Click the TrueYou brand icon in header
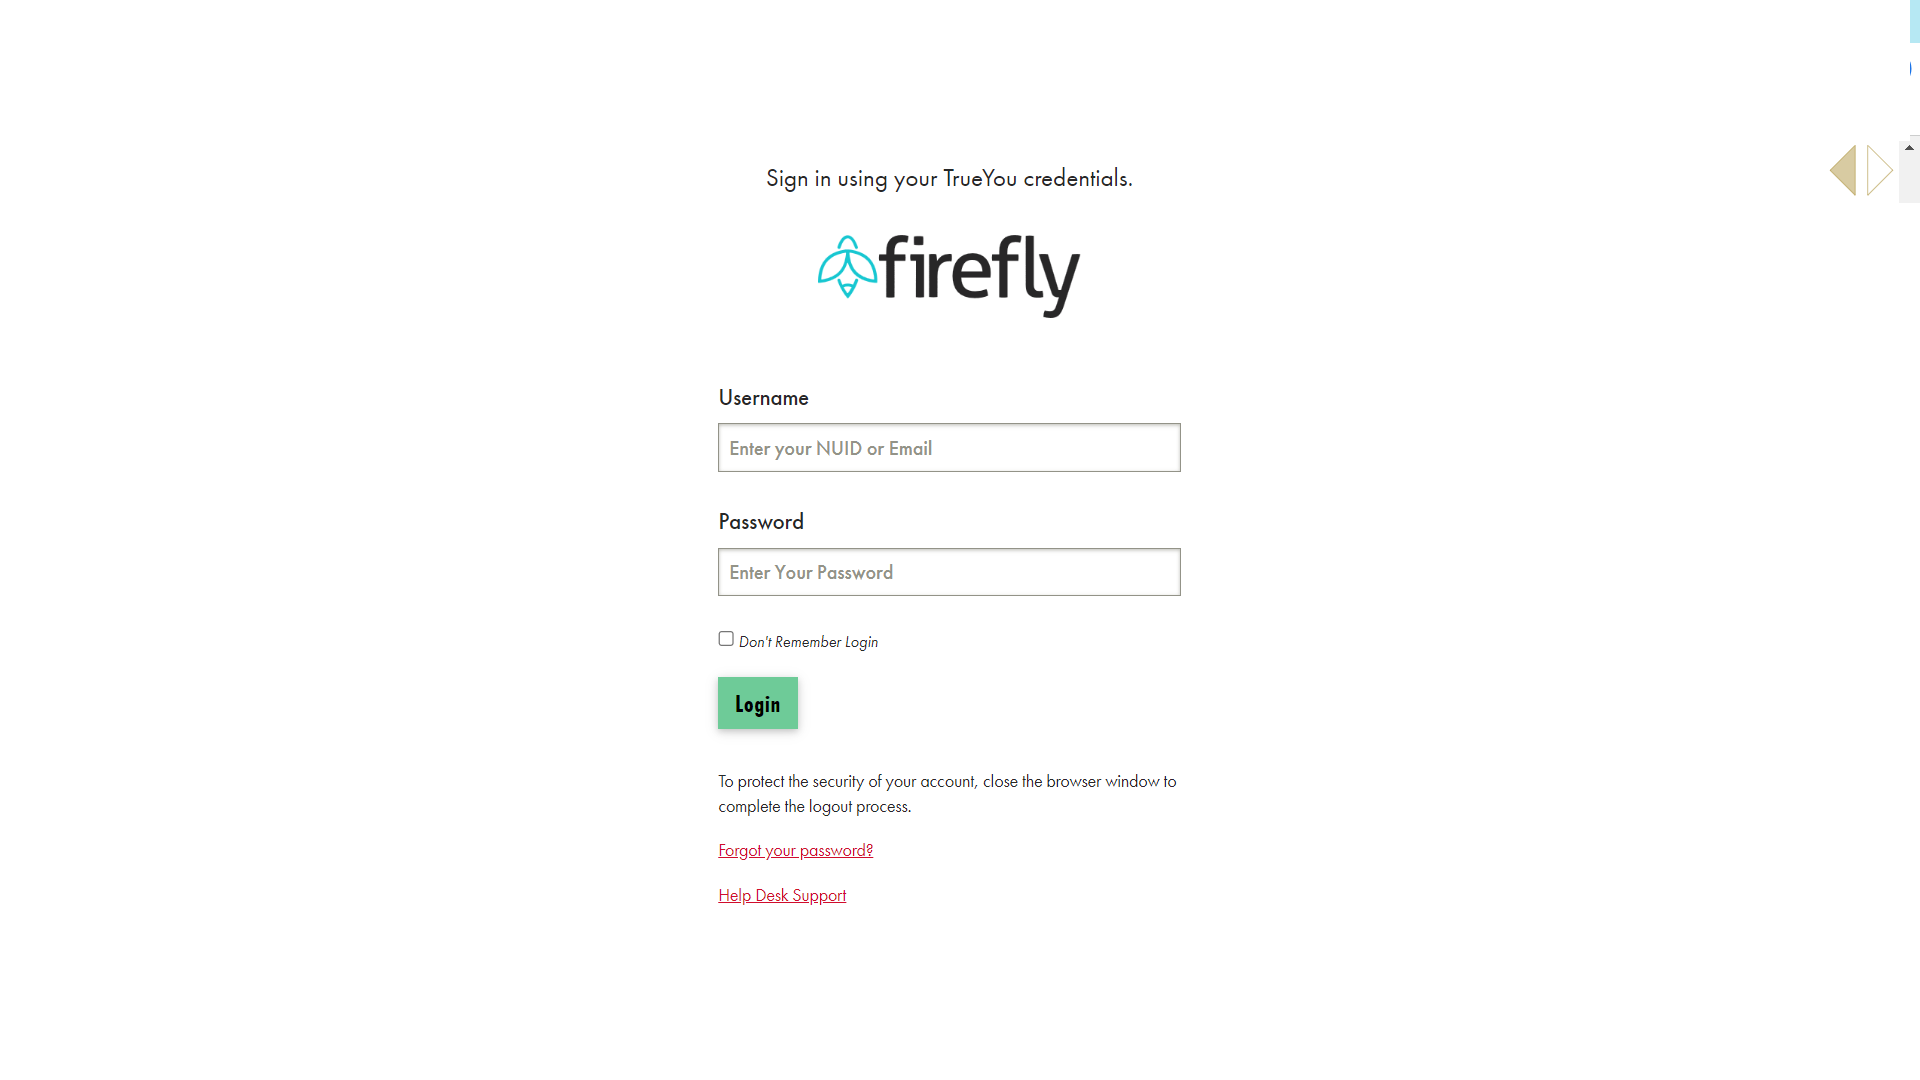Image resolution: width=1920 pixels, height=1080 pixels. tap(1861, 171)
